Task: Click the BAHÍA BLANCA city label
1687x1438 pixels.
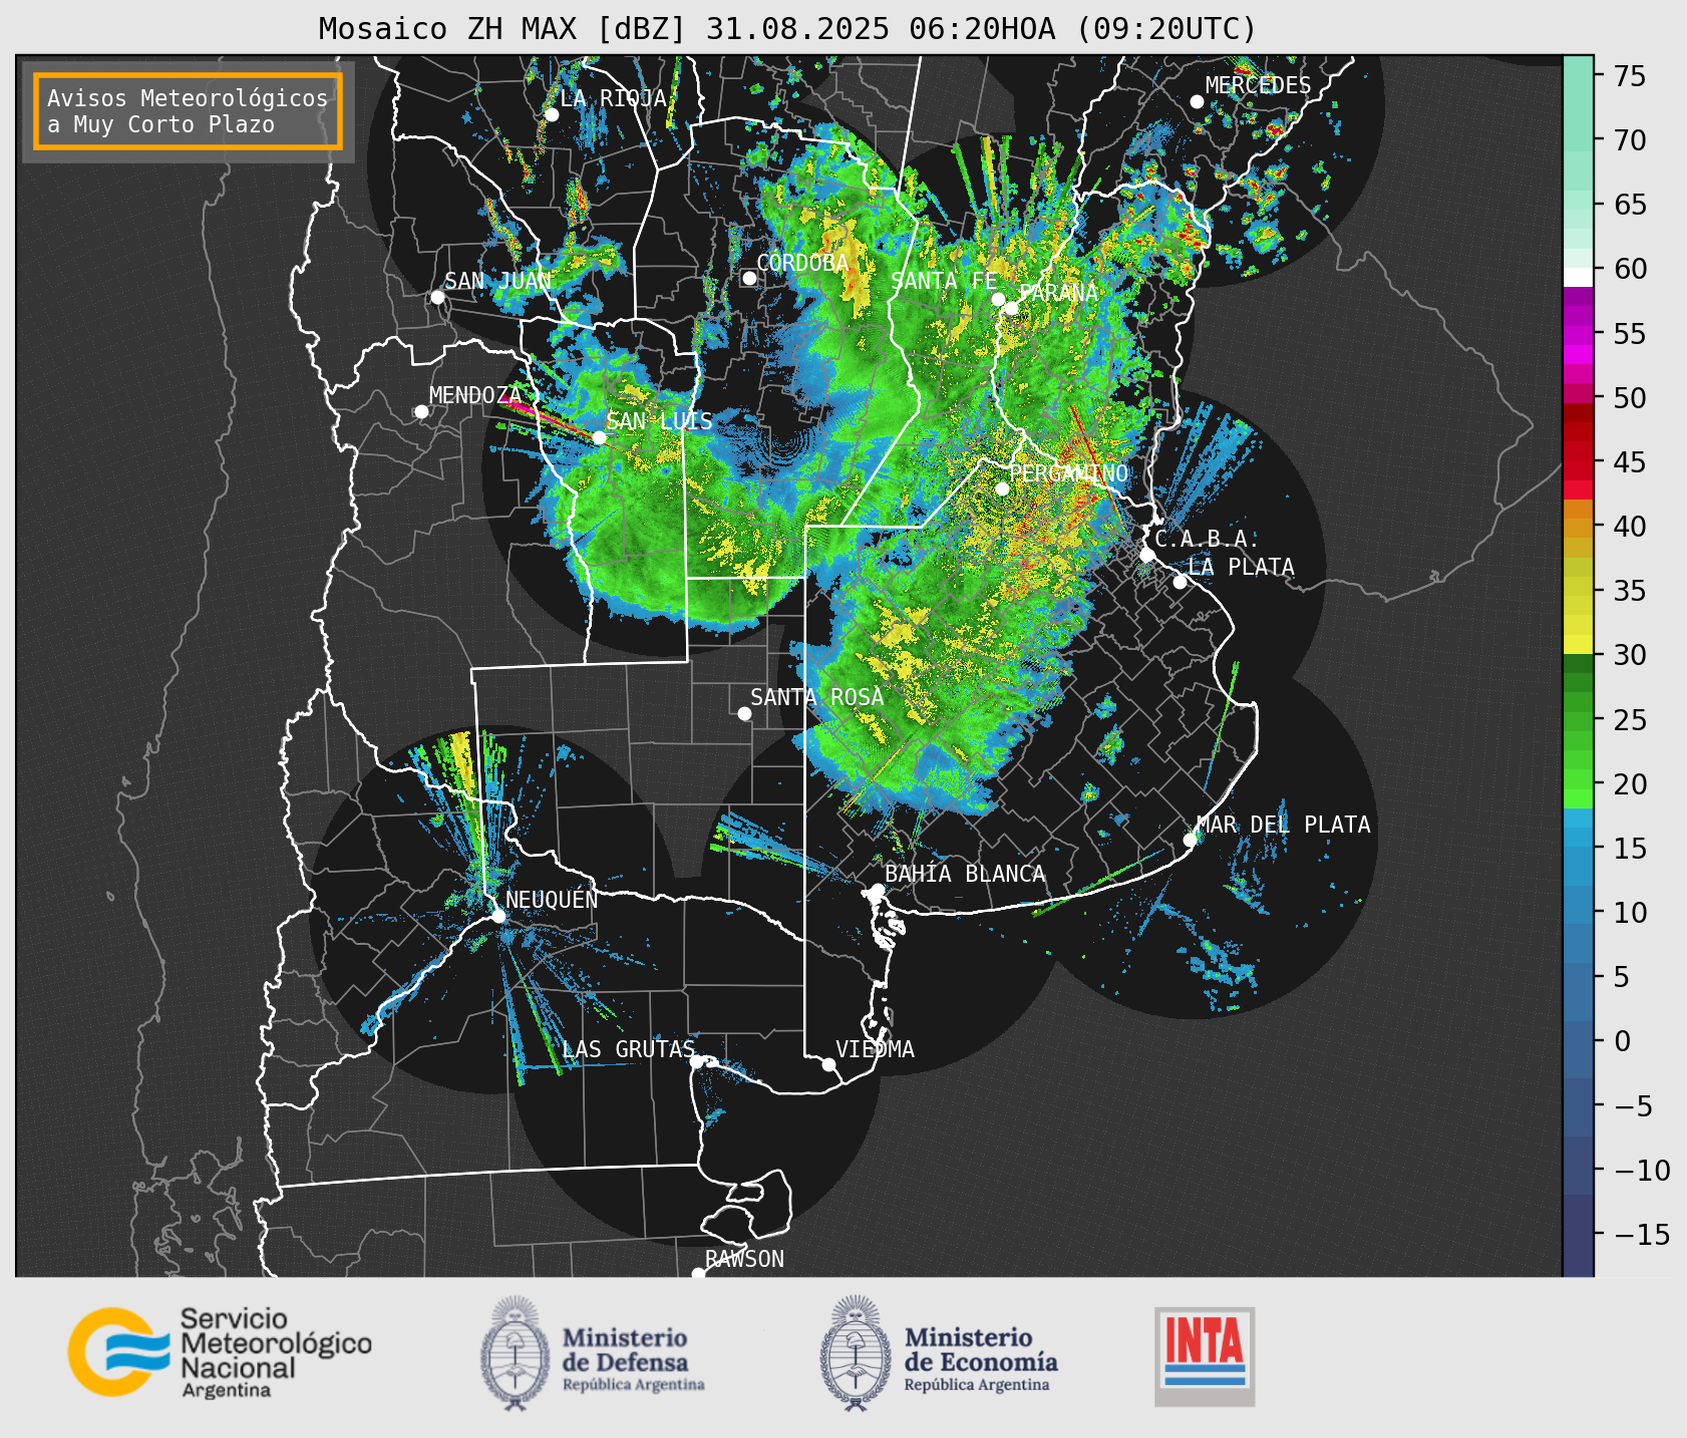Action: coord(965,874)
